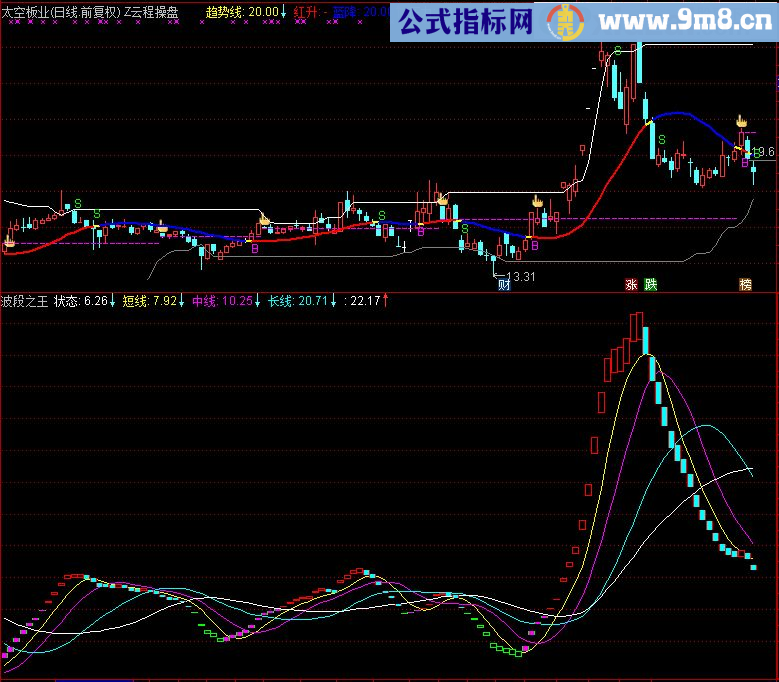Click the blue 财 info marker
This screenshot has height=682, width=779.
(504, 285)
